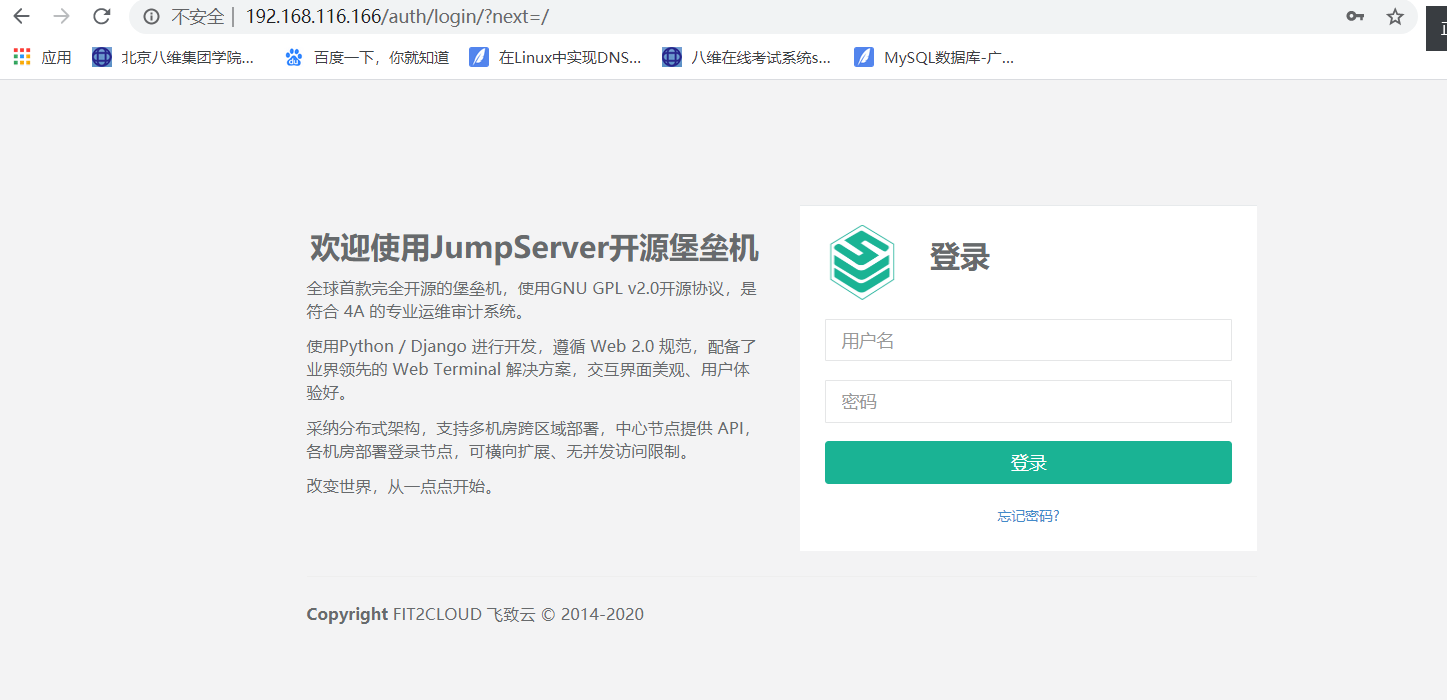Click the 八维在线考试系统 bookmark favicon
Screen dimensions: 1447x700
pos(671,57)
